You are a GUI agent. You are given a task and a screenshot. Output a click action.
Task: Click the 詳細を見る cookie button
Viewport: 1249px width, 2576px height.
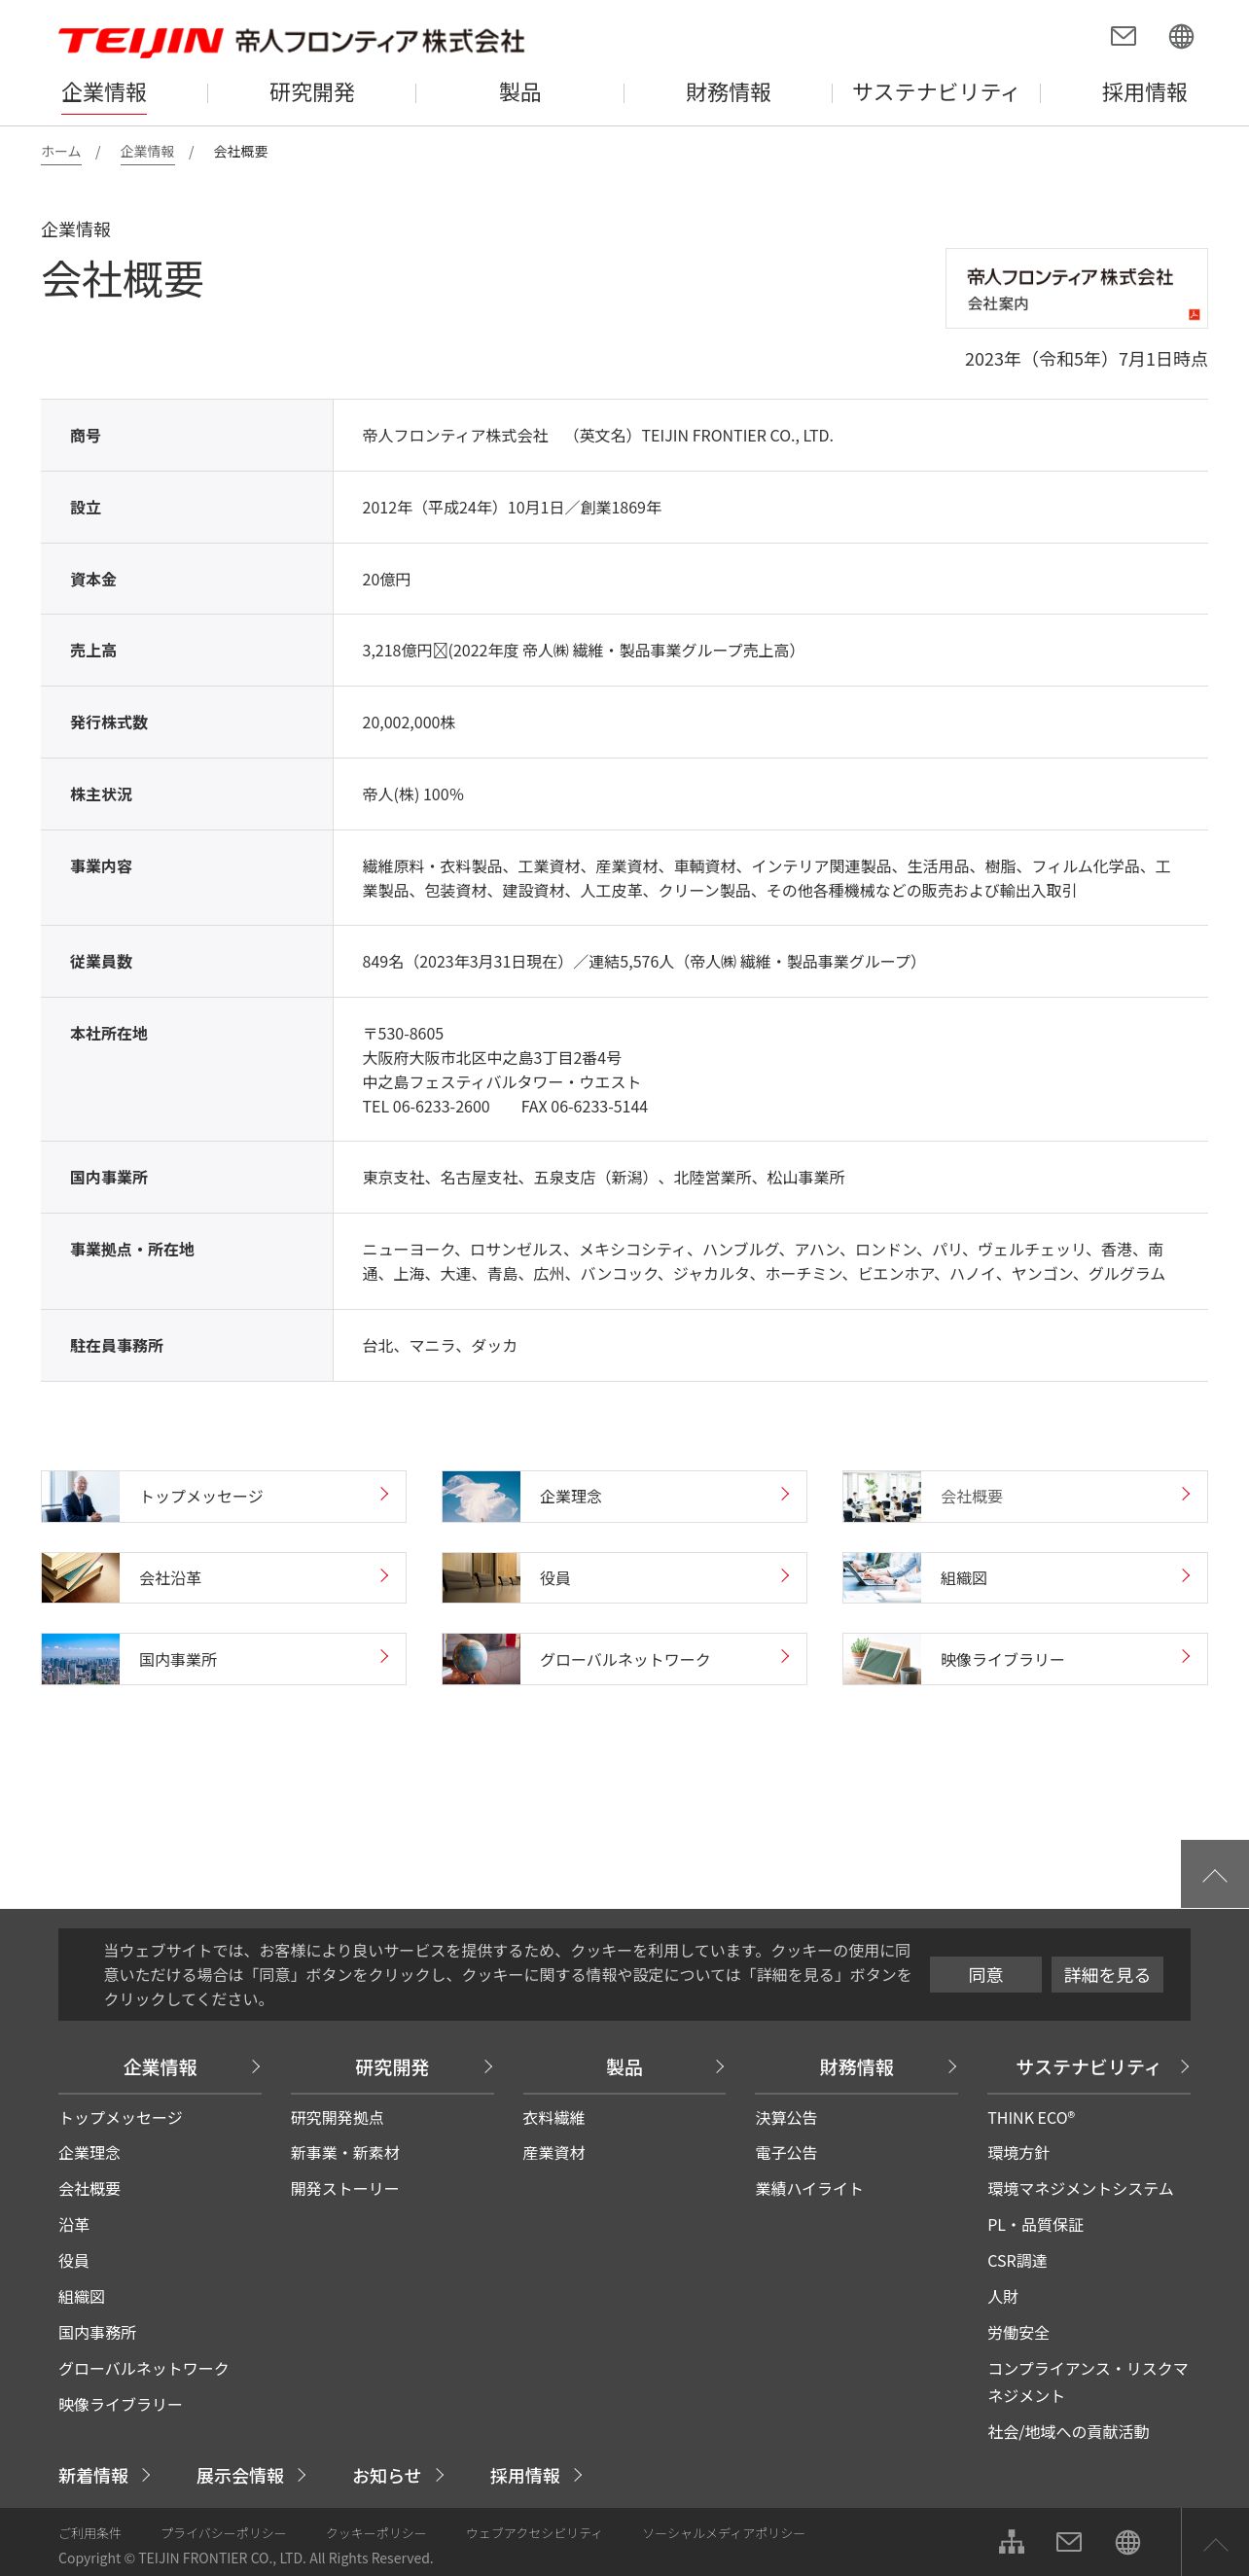tap(1106, 1974)
